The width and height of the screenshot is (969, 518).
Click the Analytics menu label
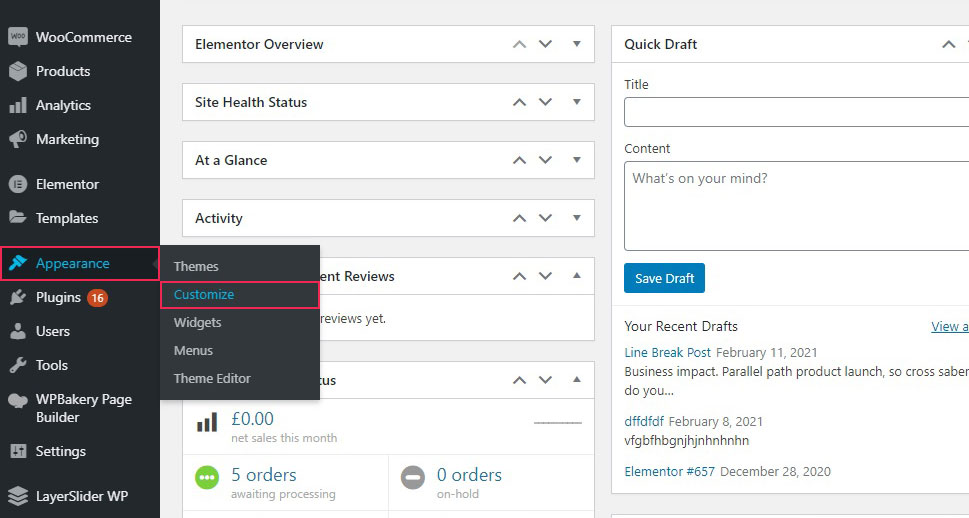click(63, 105)
